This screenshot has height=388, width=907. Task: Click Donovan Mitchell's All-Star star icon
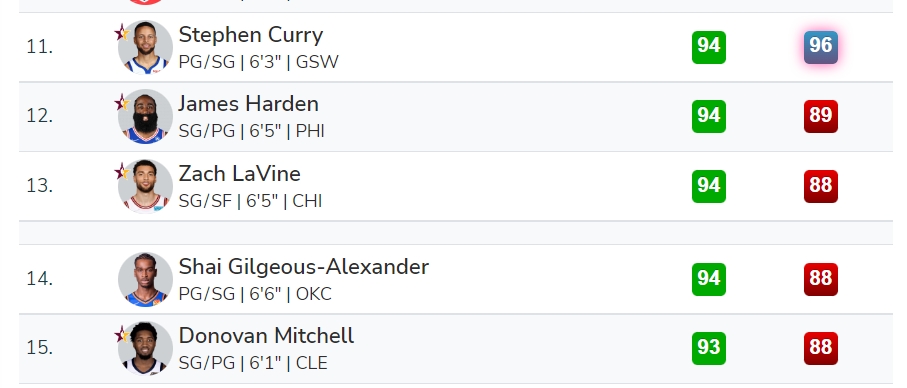click(x=121, y=334)
